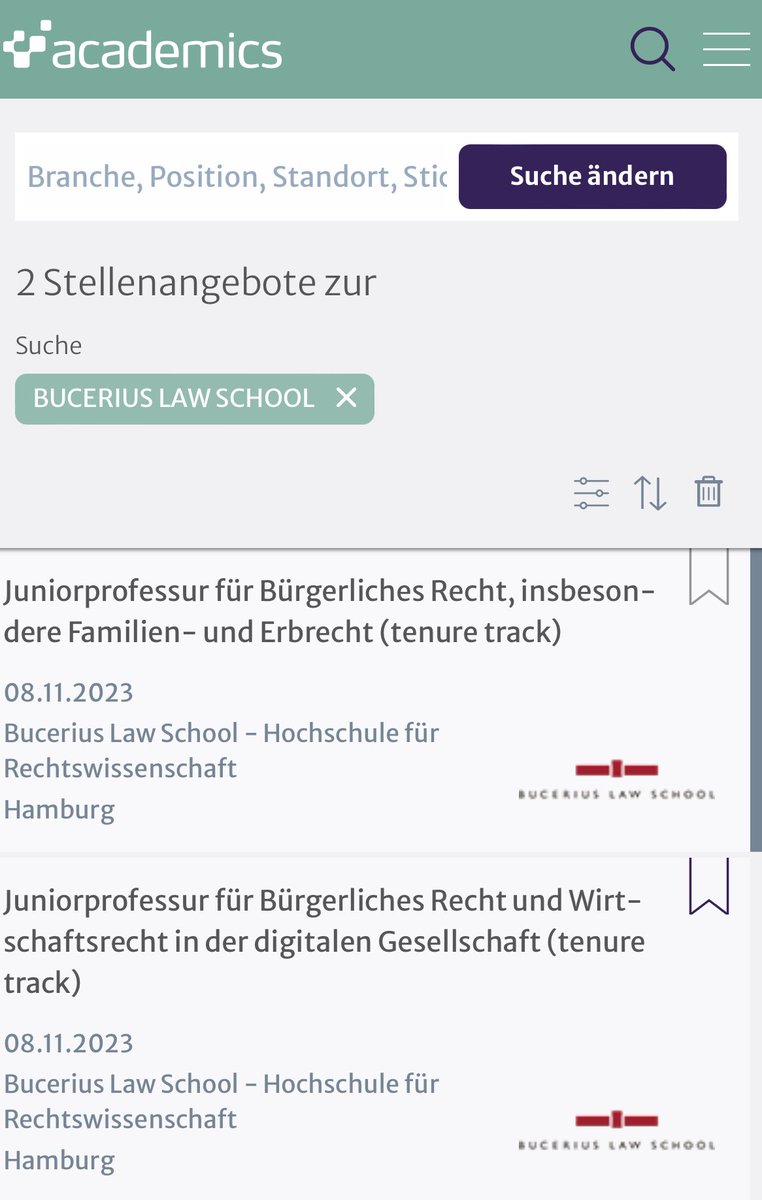Bookmark the Wirtschaftsrecht digitale Gesellschaft job
Image resolution: width=762 pixels, height=1200 pixels.
coord(709,886)
